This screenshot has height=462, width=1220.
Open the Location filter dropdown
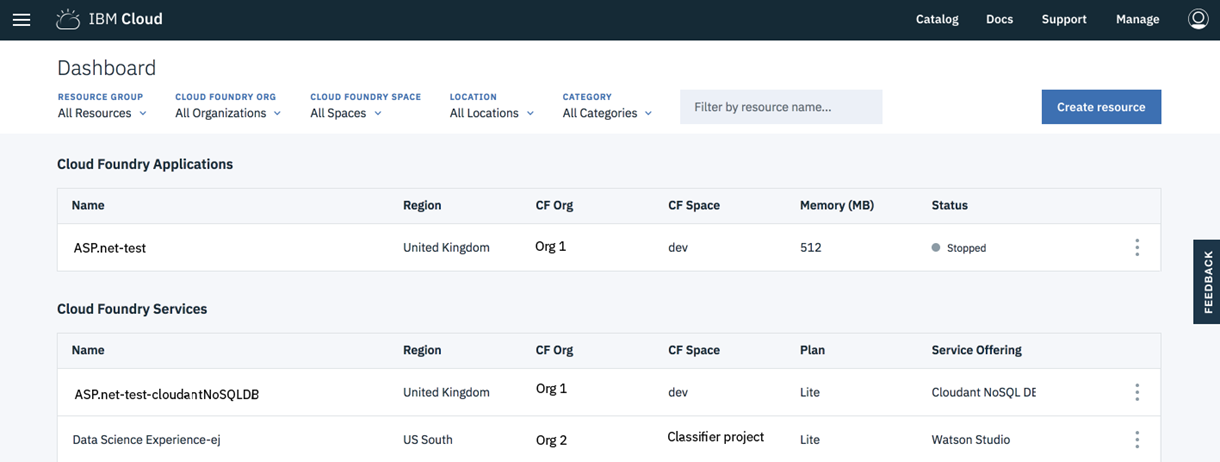[491, 113]
